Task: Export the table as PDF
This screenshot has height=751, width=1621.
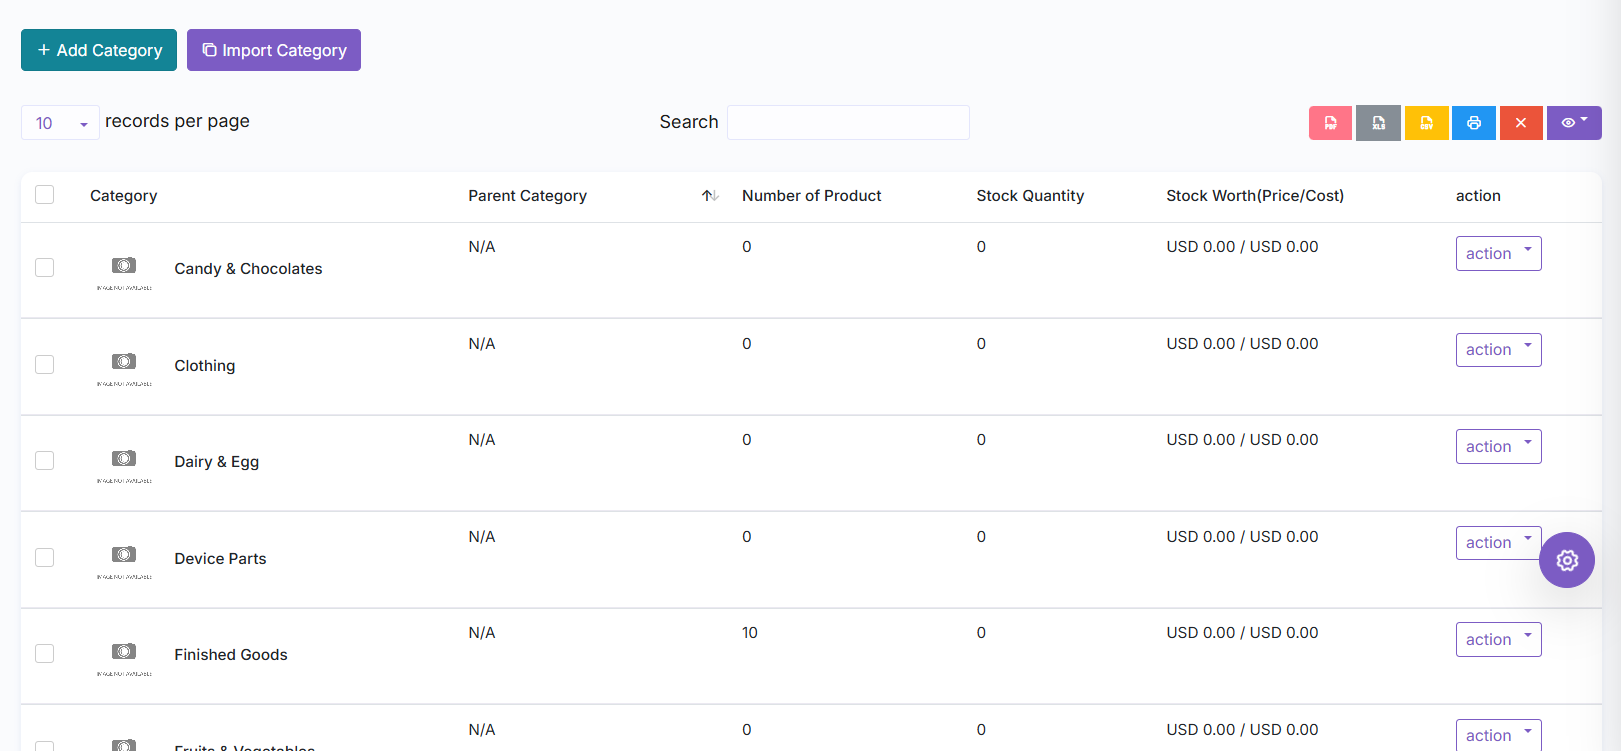Action: [1330, 123]
